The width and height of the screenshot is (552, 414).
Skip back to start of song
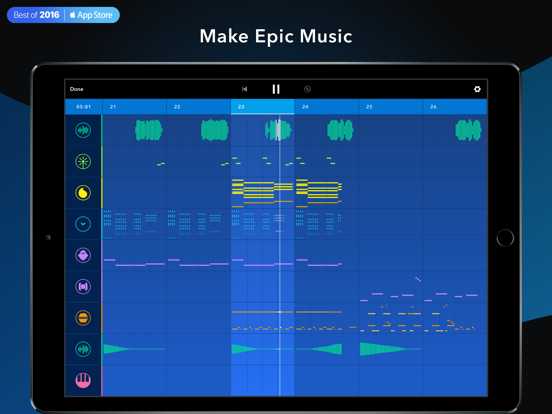[x=244, y=89]
